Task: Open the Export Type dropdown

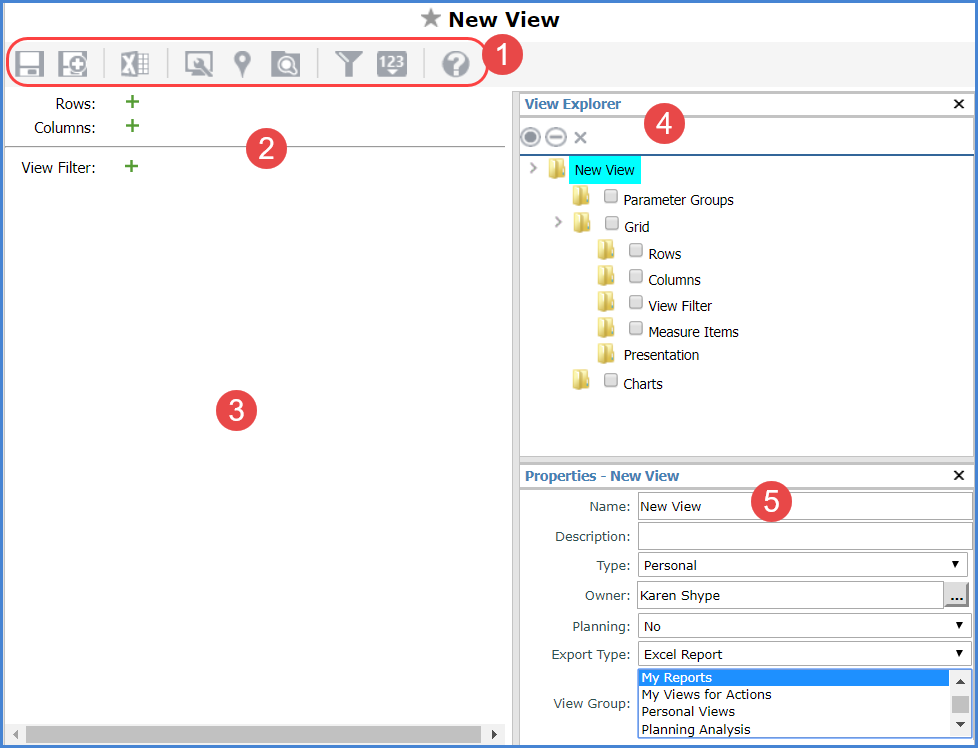Action: click(803, 654)
